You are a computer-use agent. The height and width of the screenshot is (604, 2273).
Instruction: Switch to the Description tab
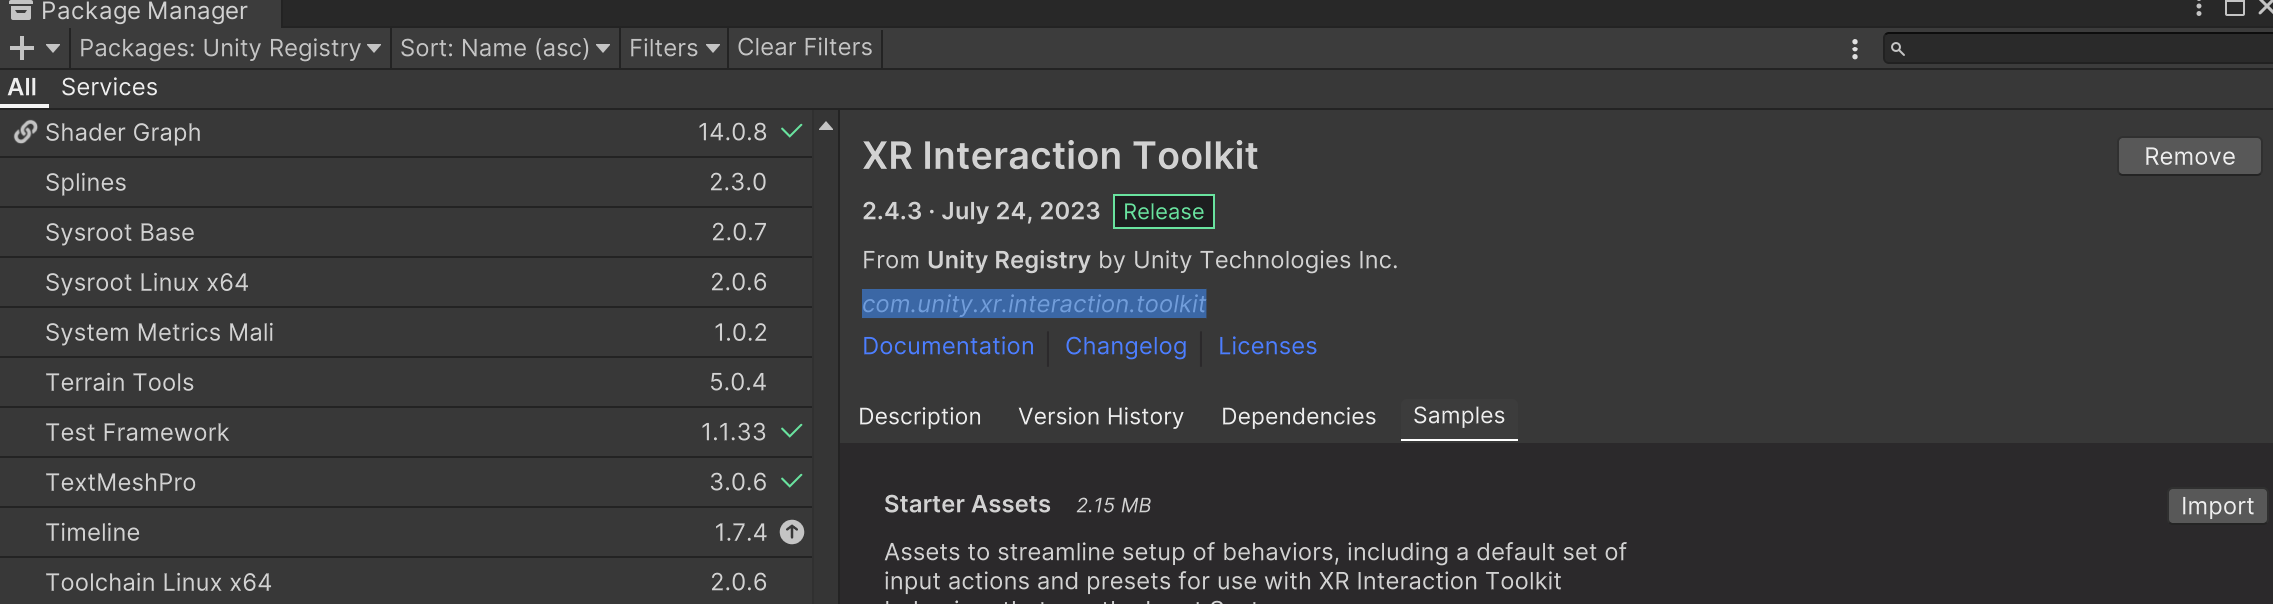920,417
